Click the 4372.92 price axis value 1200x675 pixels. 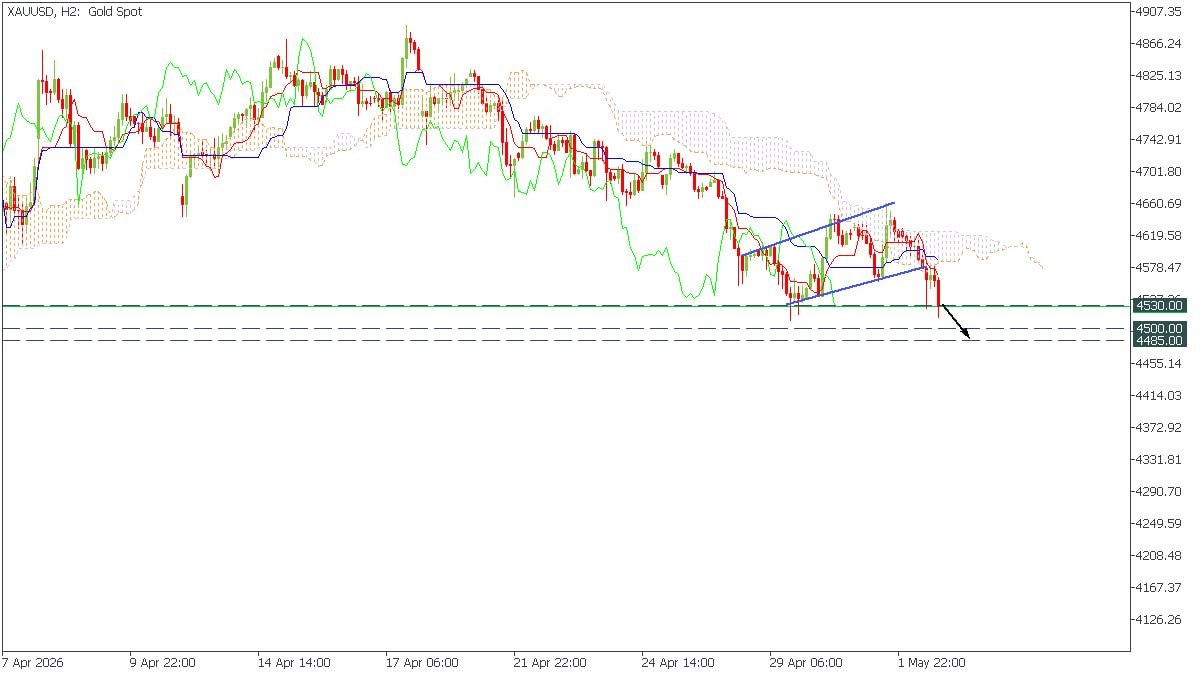click(1160, 428)
